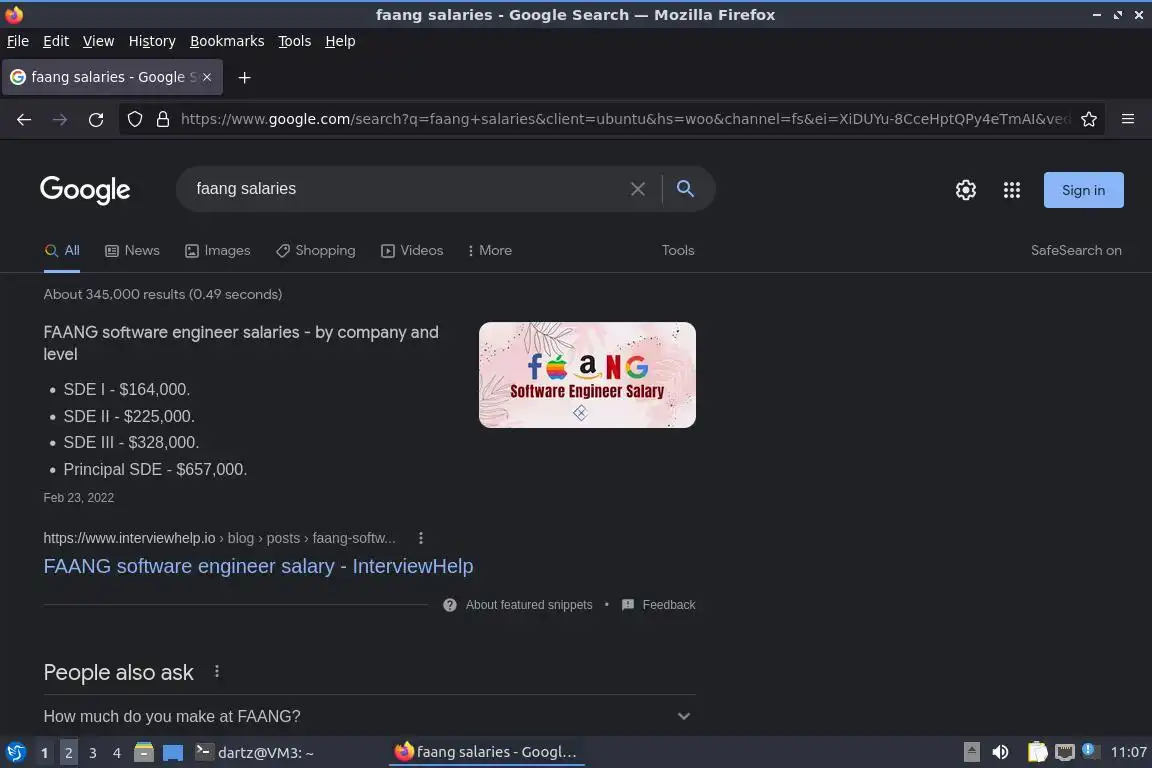The height and width of the screenshot is (768, 1152).
Task: Switch to the Shopping results tab
Action: pyautogui.click(x=316, y=251)
